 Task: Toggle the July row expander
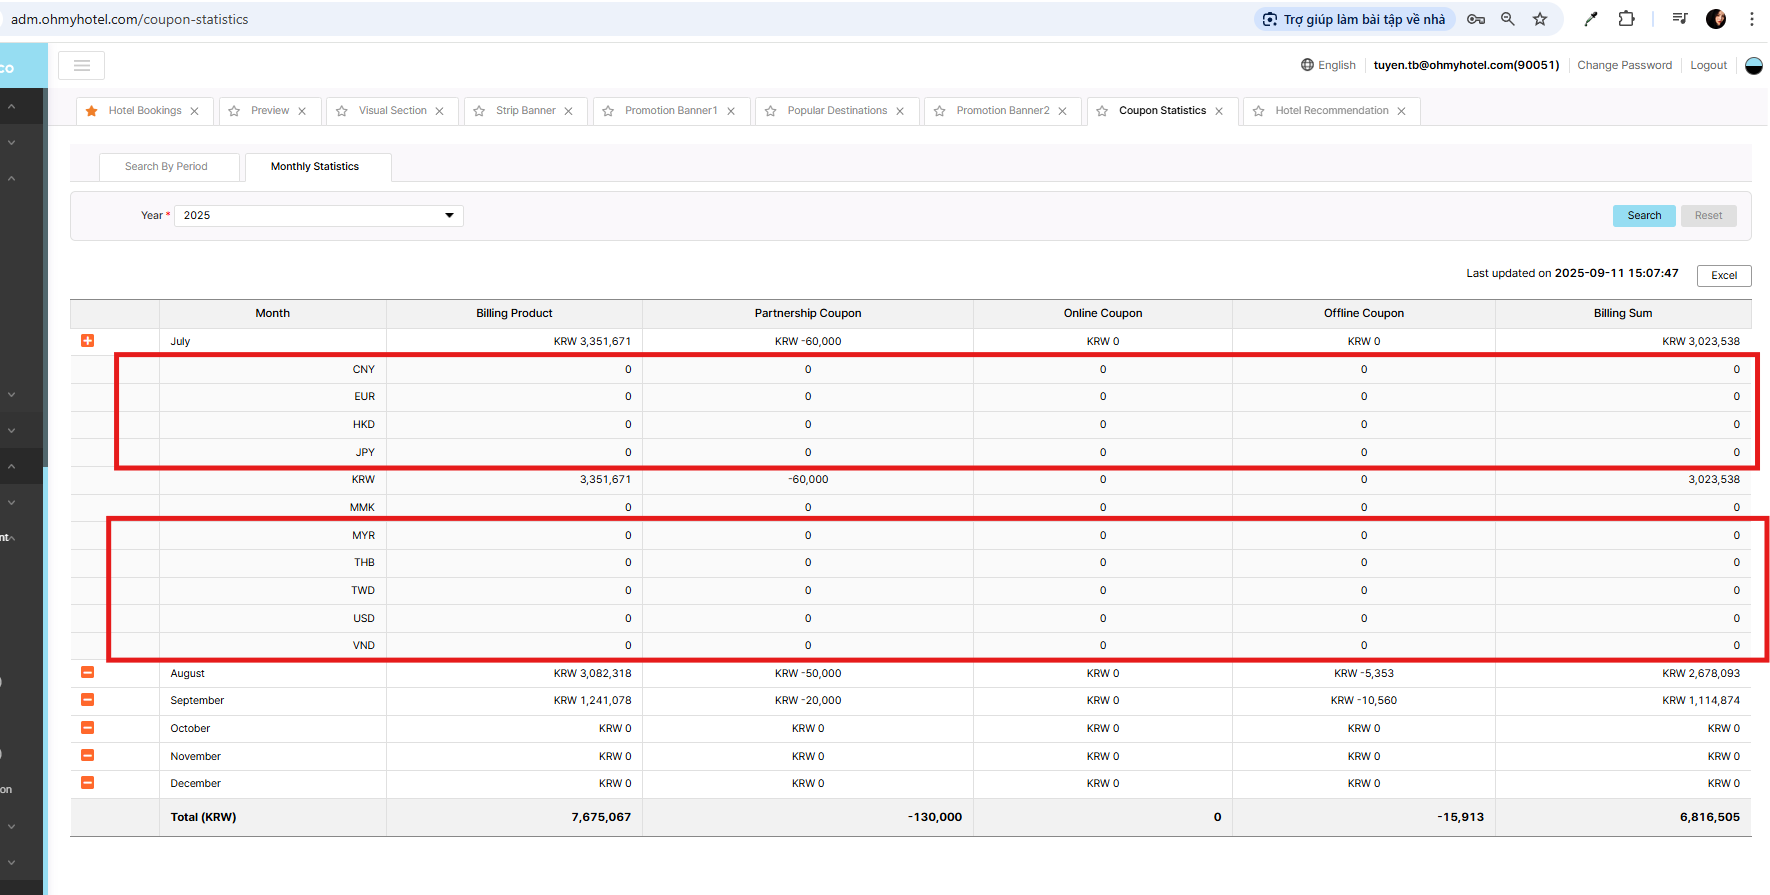coord(88,341)
